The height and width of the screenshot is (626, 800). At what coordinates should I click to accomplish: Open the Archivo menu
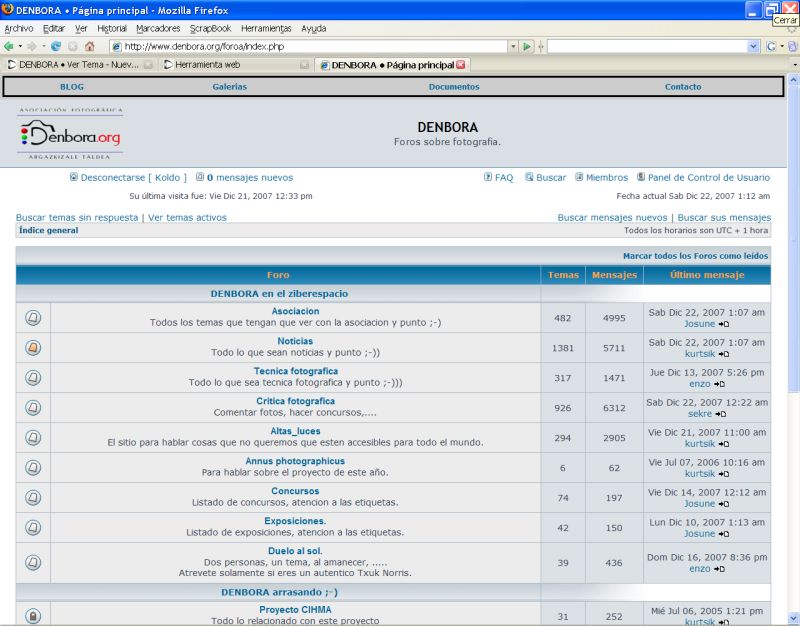click(x=19, y=29)
